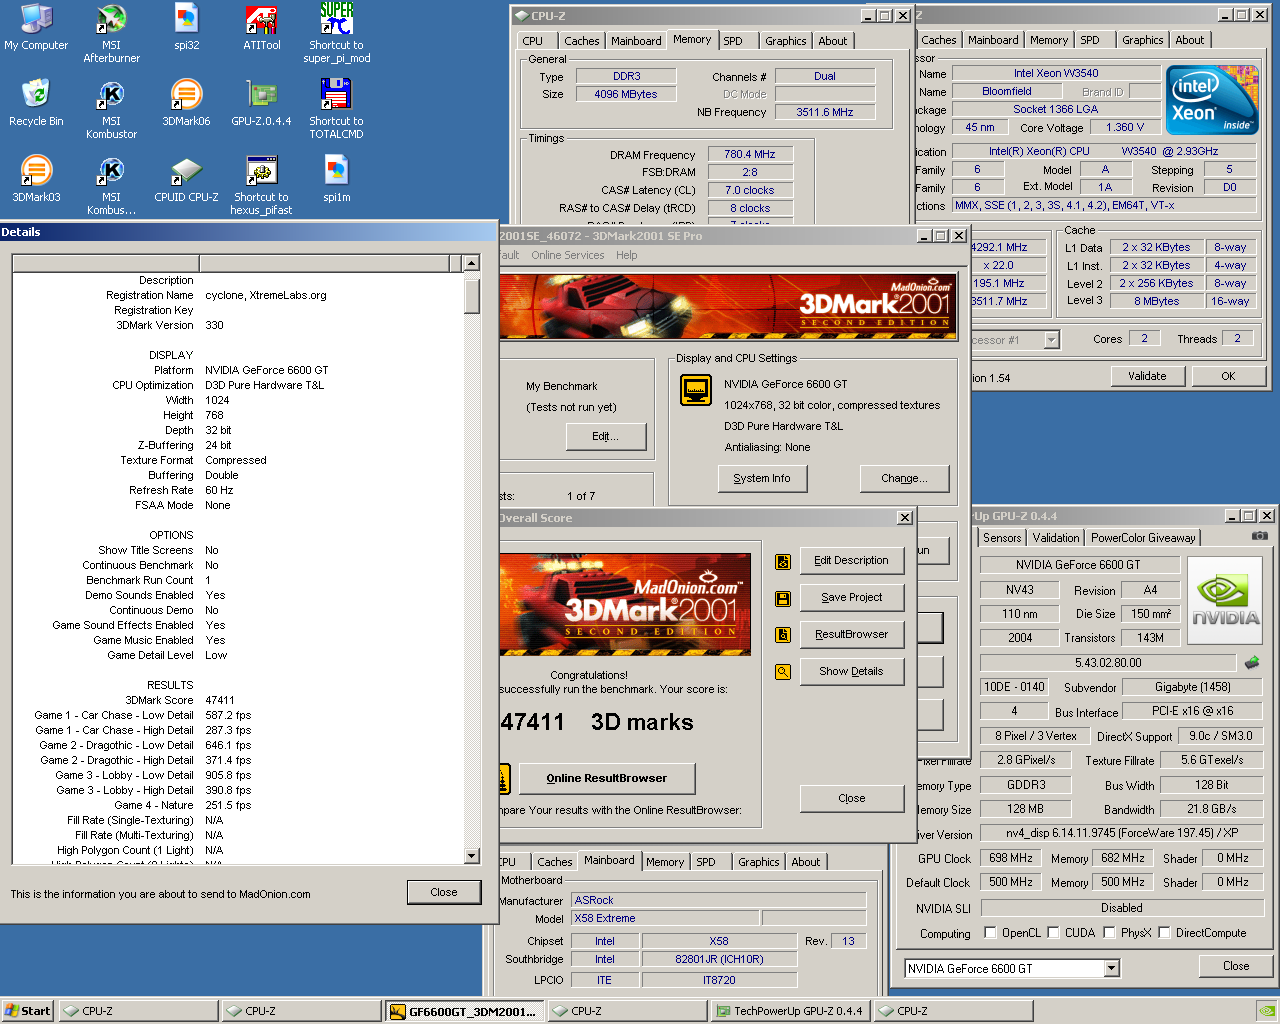1280x1024 pixels.
Task: Open the Windows Start menu
Action: pyautogui.click(x=28, y=1011)
